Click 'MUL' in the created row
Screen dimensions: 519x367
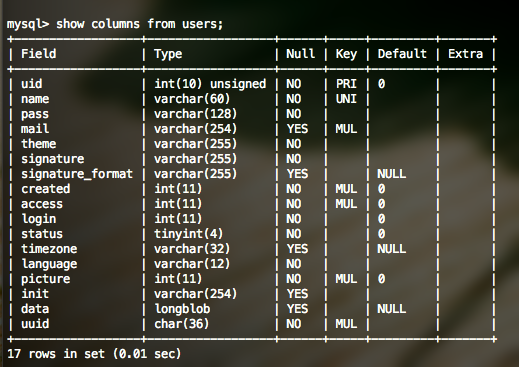(x=346, y=189)
